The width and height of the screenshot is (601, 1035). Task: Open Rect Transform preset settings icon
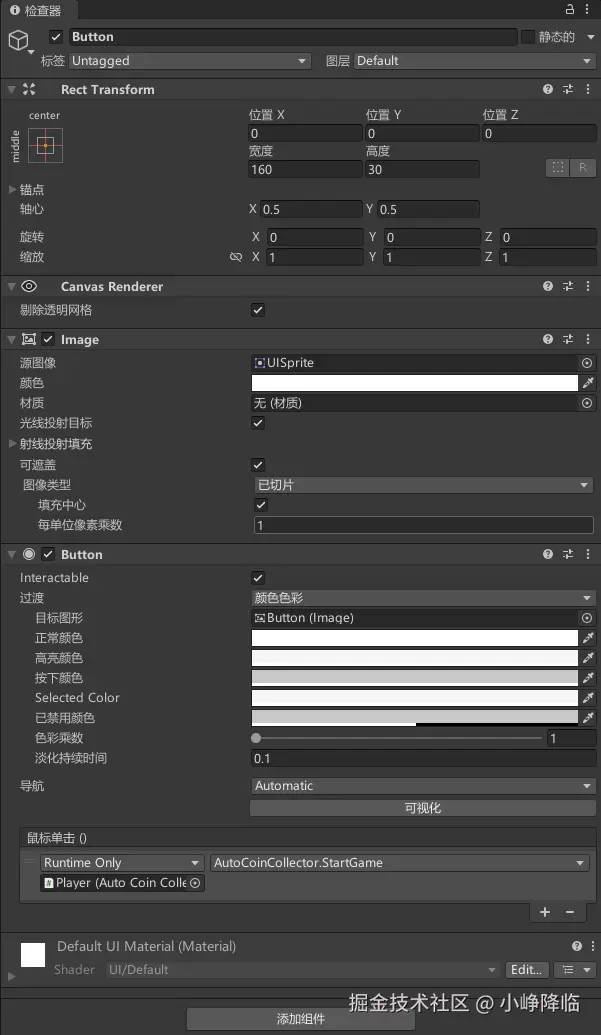coord(568,89)
